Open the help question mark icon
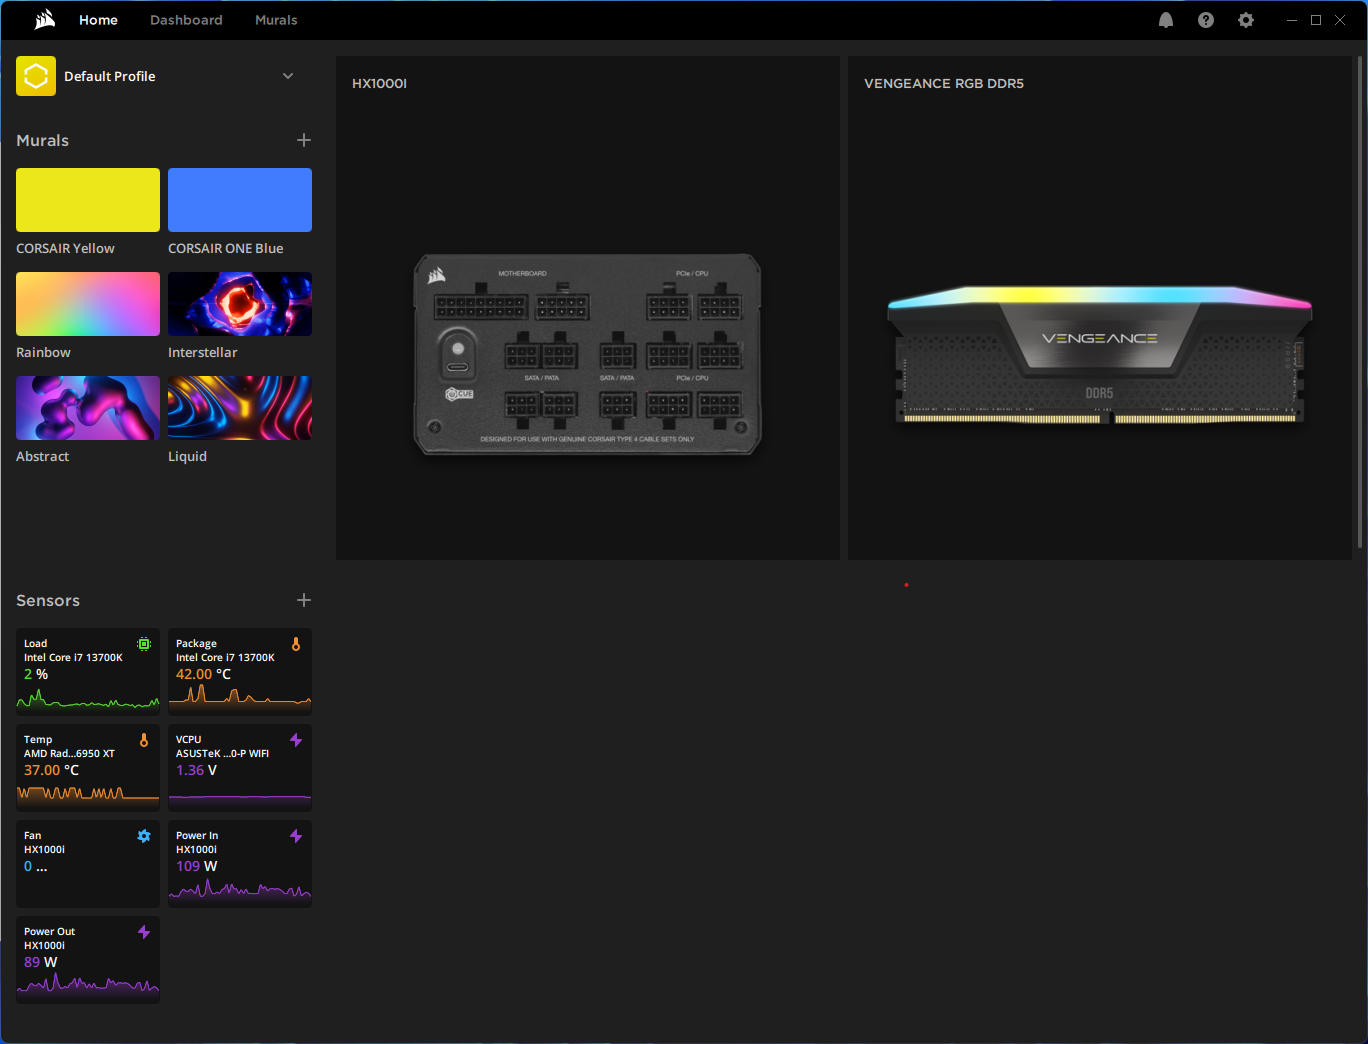The width and height of the screenshot is (1368, 1044). pyautogui.click(x=1206, y=20)
